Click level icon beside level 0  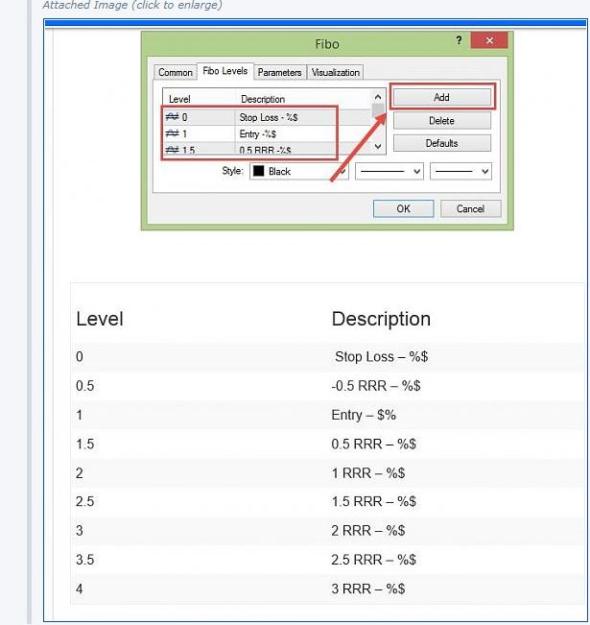pos(172,117)
